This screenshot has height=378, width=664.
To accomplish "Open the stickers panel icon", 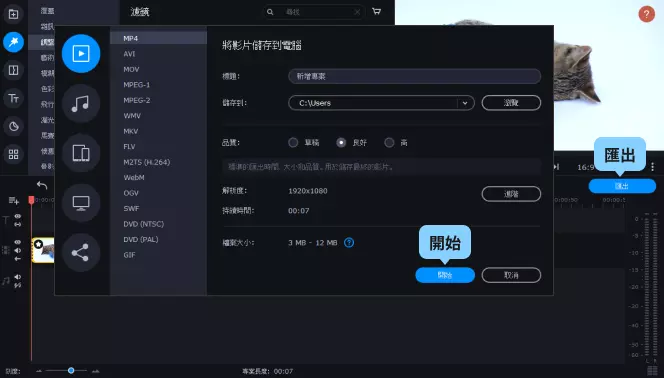I will click(14, 126).
